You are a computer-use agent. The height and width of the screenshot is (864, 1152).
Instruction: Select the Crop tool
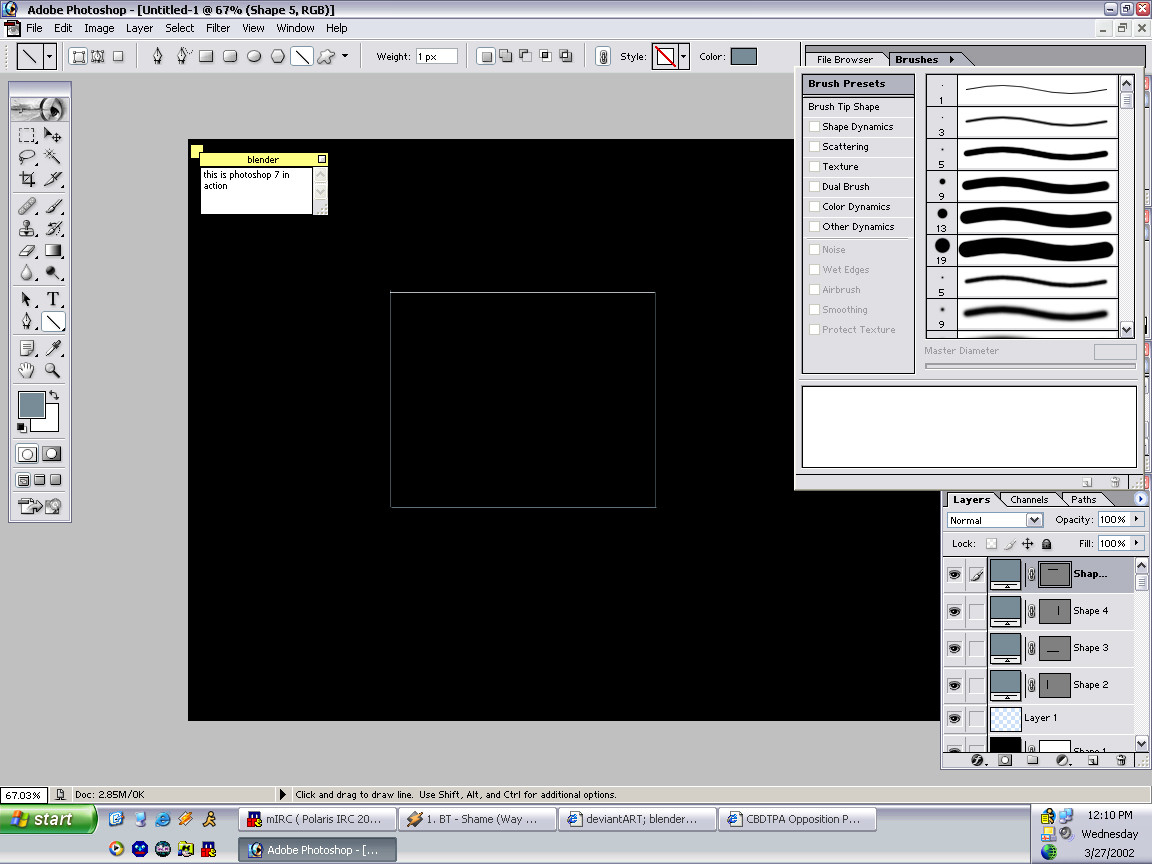27,179
